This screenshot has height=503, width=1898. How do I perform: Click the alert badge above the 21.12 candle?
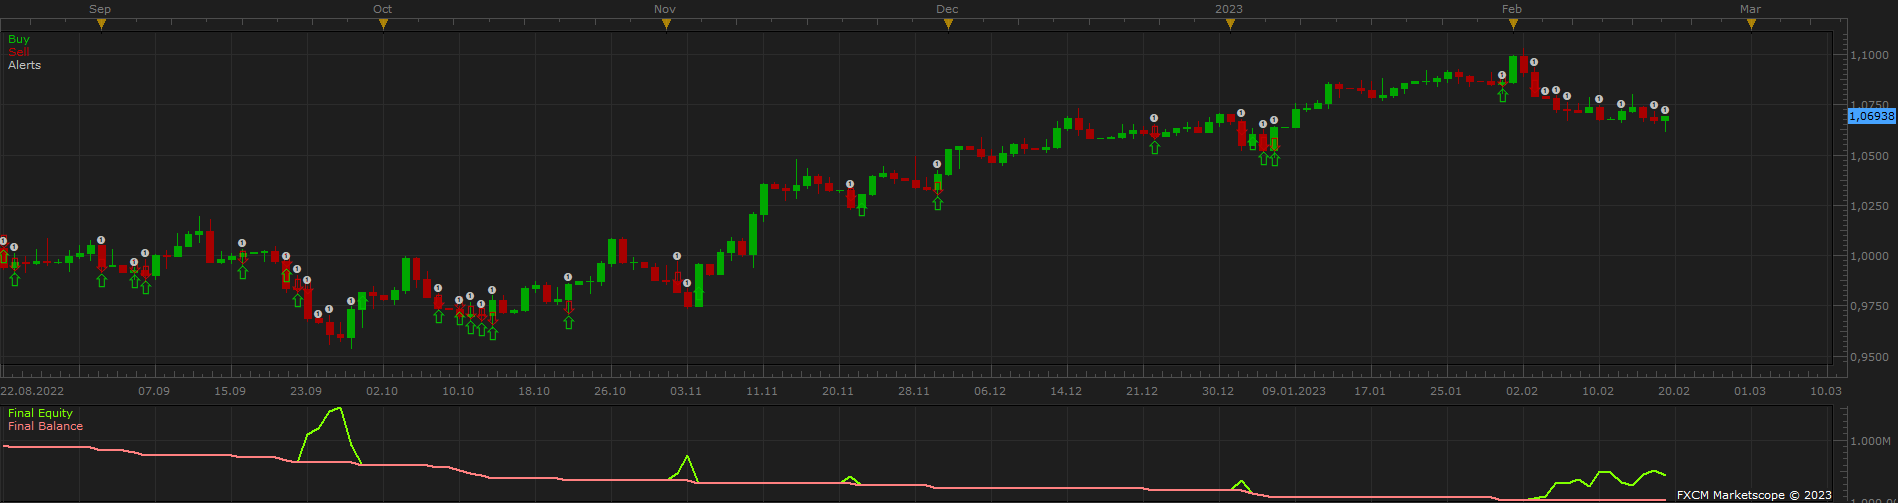(x=1154, y=118)
